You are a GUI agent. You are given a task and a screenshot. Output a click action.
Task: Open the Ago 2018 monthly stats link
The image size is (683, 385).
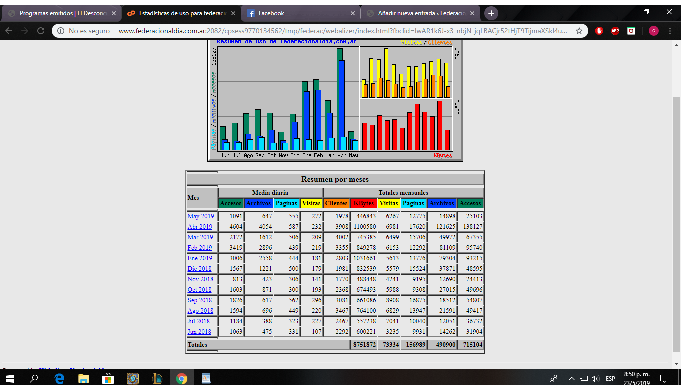pos(200,311)
